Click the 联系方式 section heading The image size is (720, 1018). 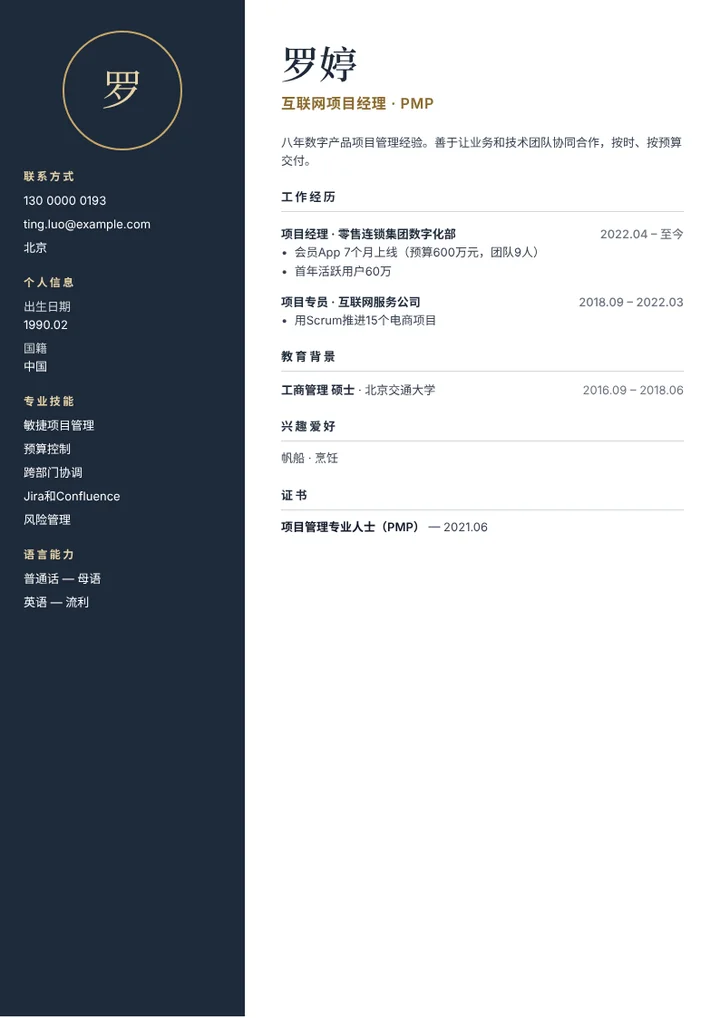49,176
